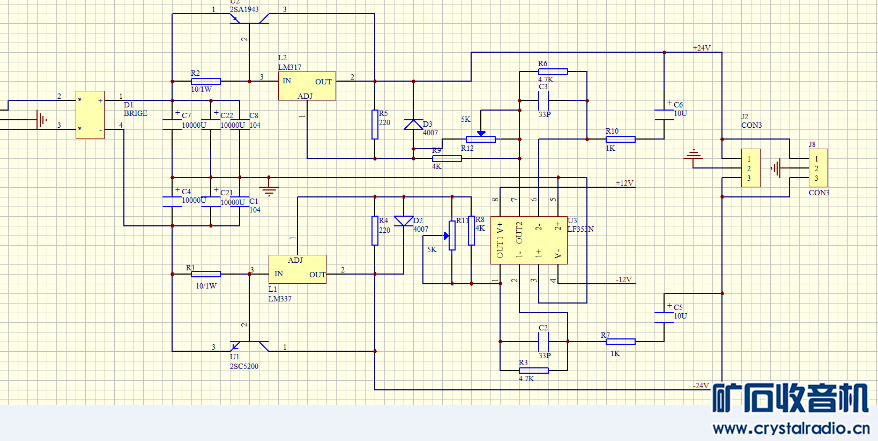Select capacitor C7 10000U

click(x=172, y=124)
